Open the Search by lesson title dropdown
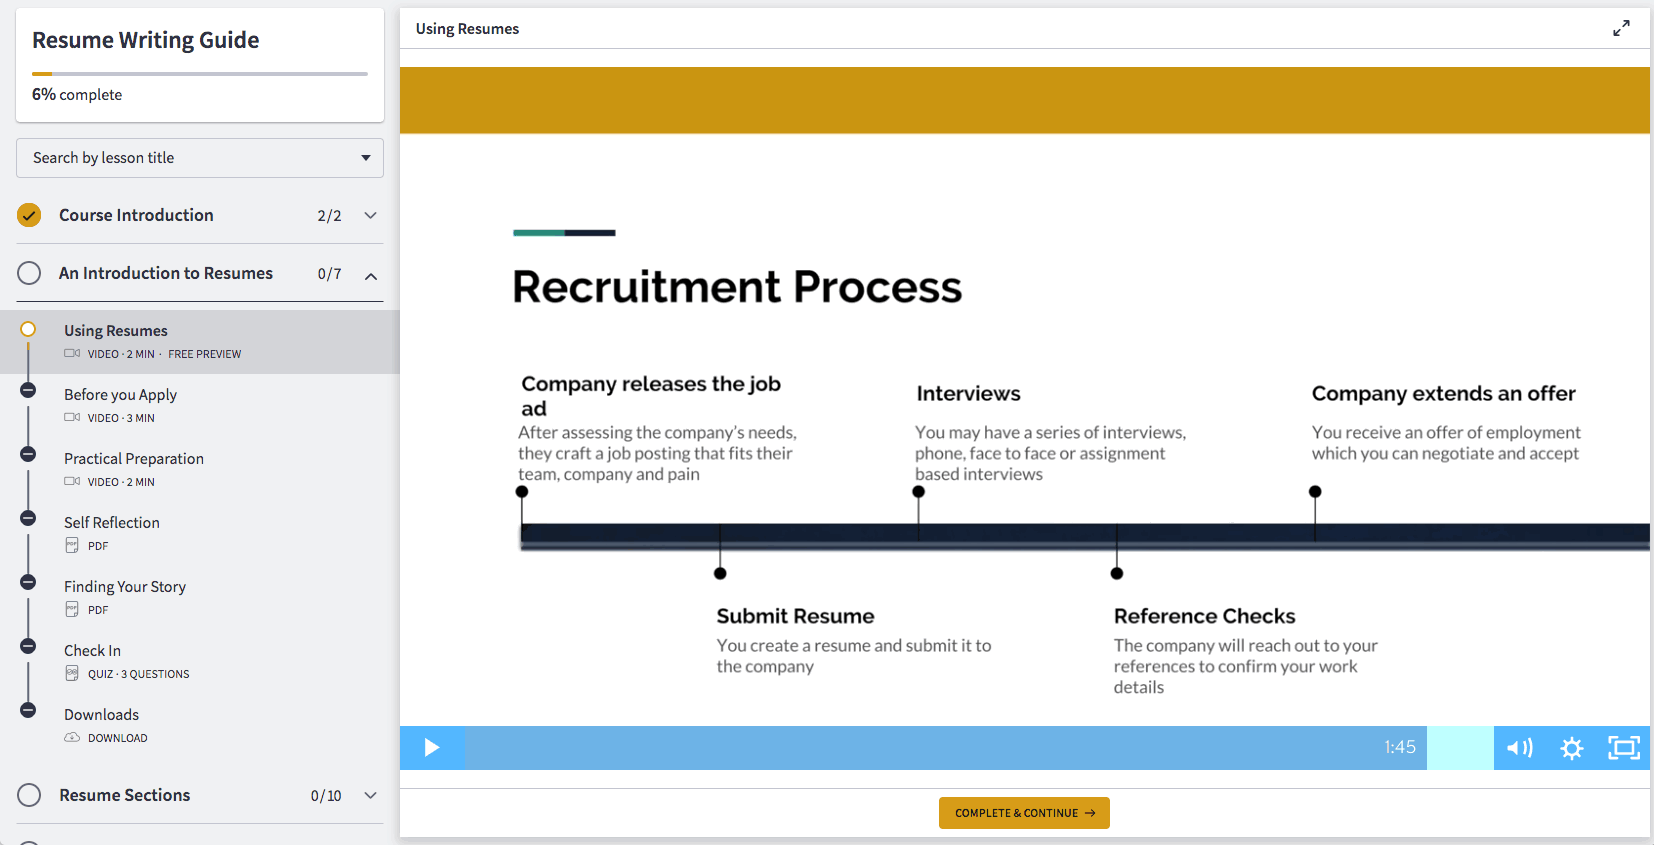 (200, 158)
